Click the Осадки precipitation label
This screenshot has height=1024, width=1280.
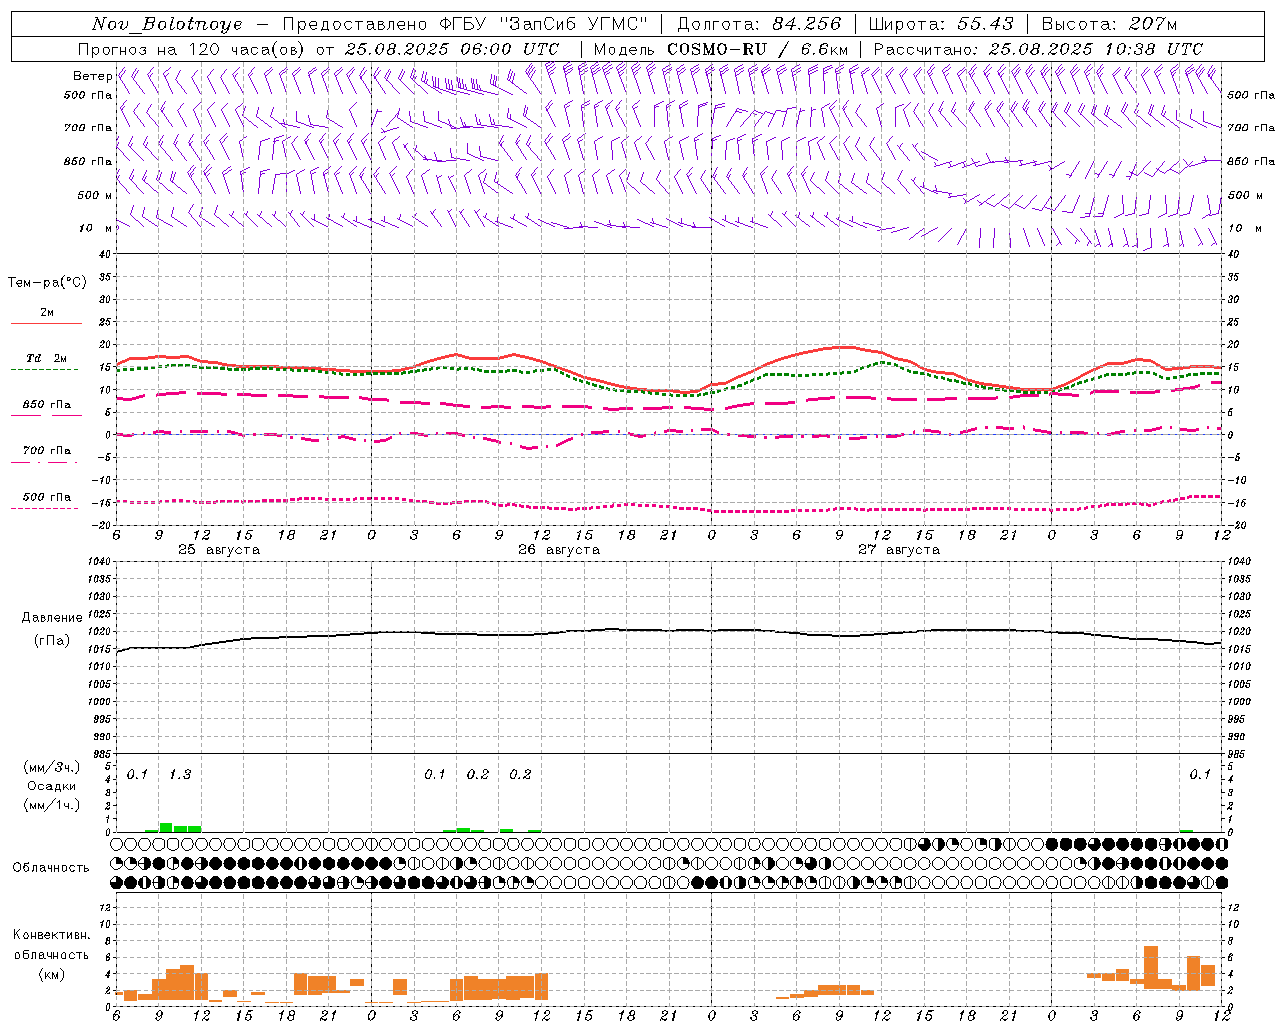coord(52,786)
